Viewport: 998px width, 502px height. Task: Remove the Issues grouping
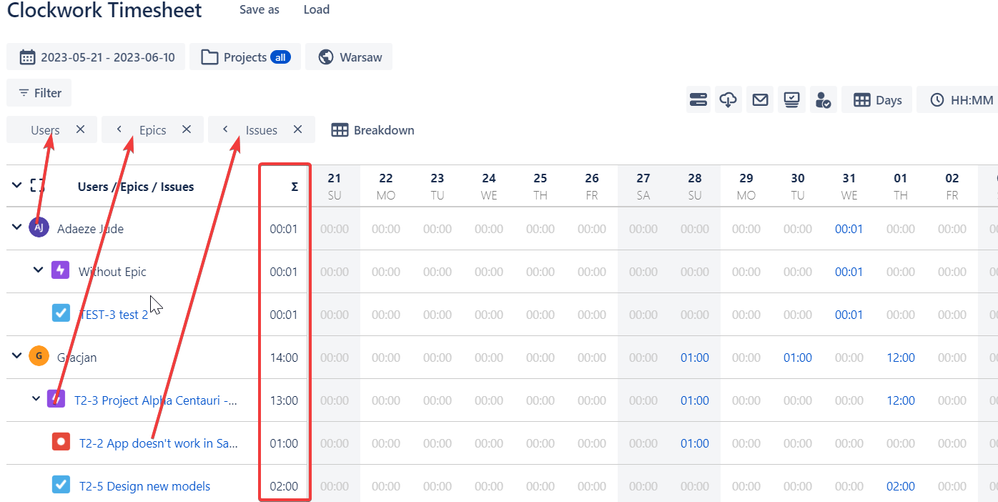coord(297,129)
